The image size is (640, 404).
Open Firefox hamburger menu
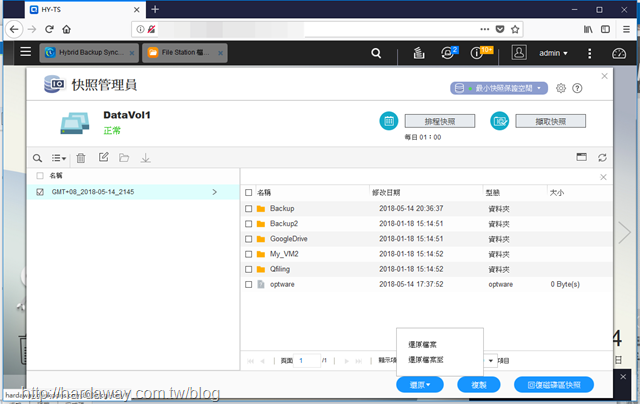pos(626,29)
